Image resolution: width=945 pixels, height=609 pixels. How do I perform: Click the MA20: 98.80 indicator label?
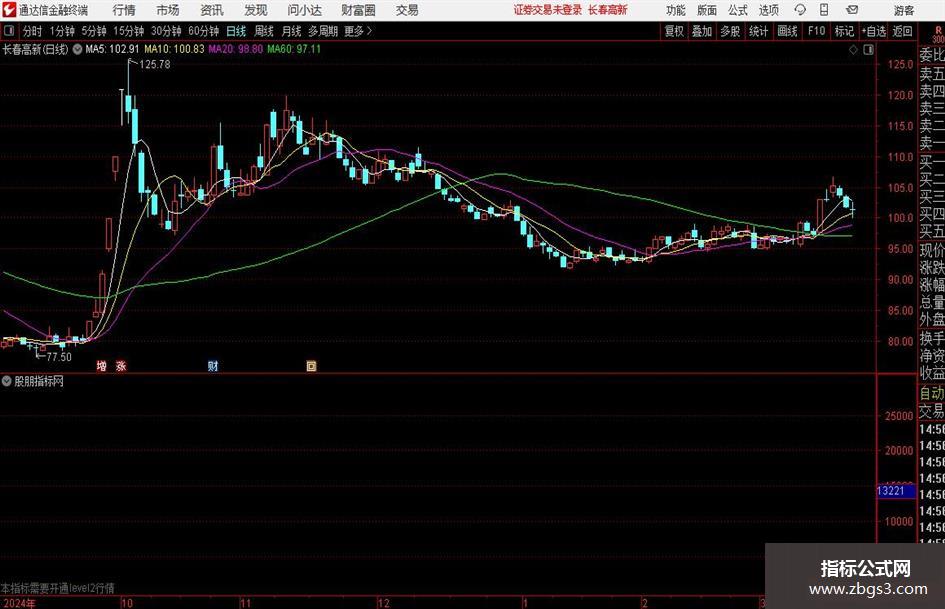(236, 49)
